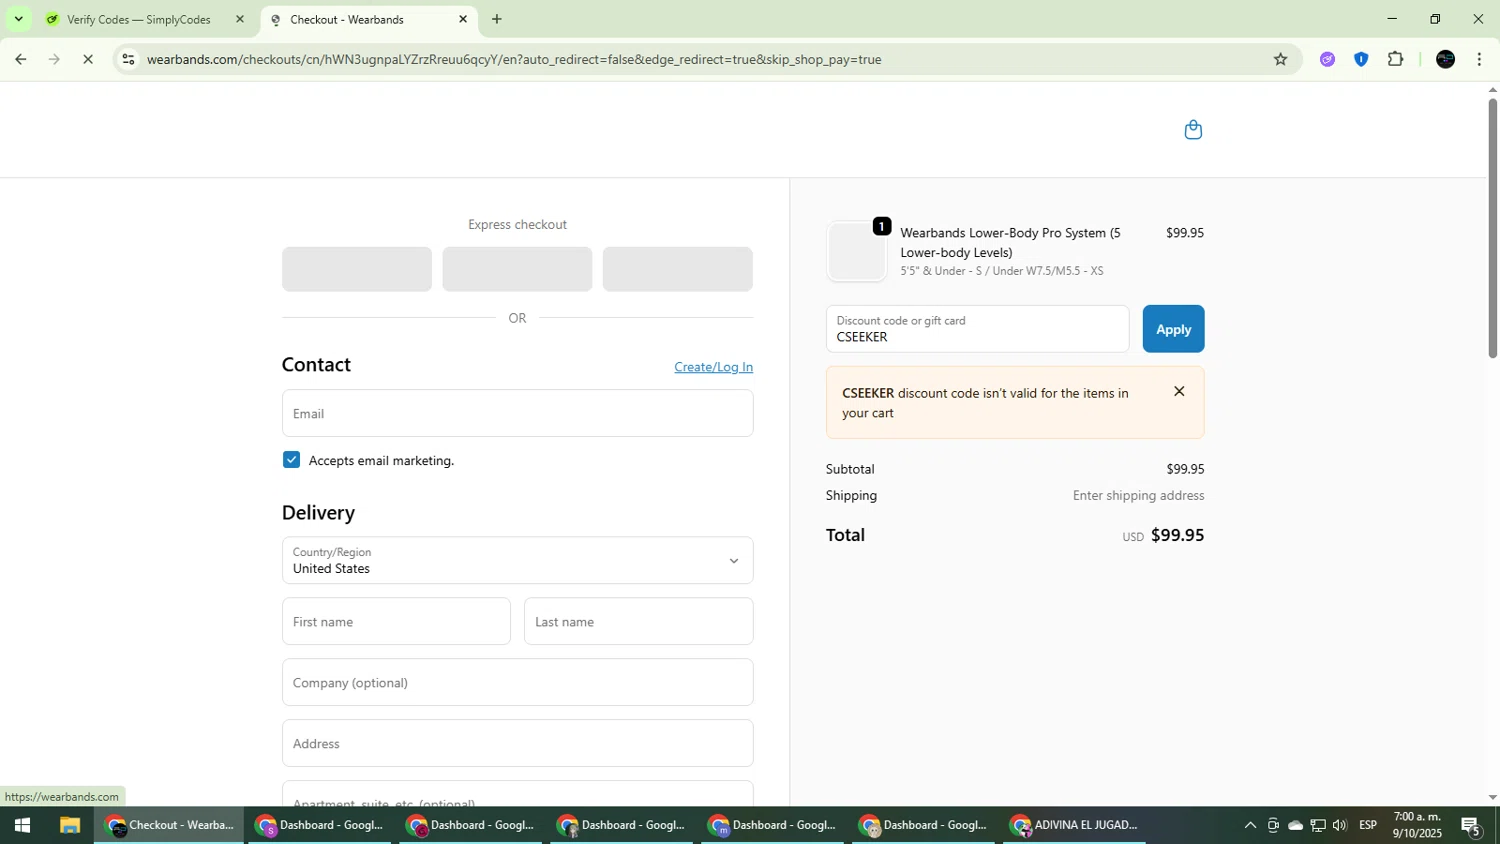The width and height of the screenshot is (1500, 844).
Task: Open the network tray icon
Action: click(x=1318, y=825)
